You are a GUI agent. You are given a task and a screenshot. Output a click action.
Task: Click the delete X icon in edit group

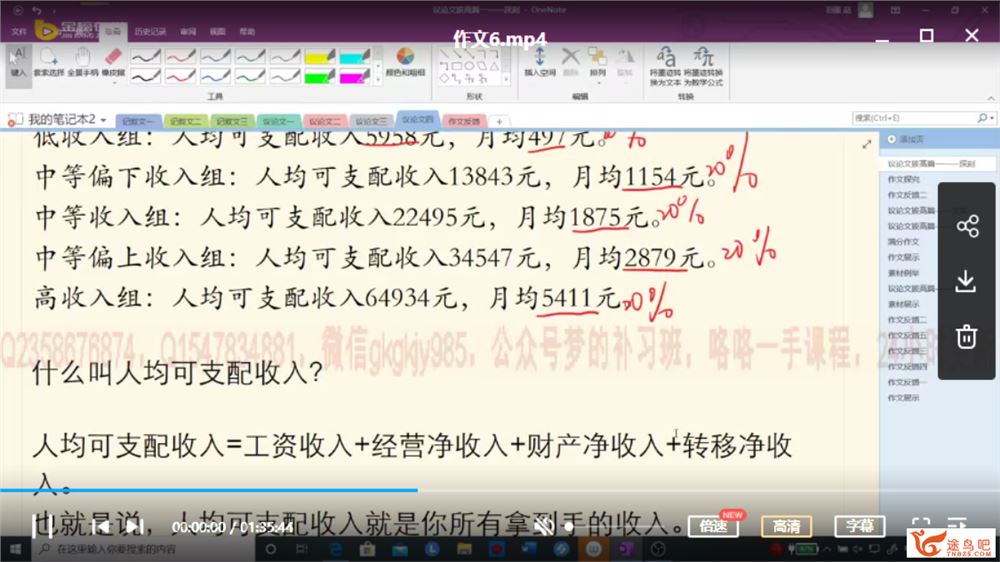570,63
